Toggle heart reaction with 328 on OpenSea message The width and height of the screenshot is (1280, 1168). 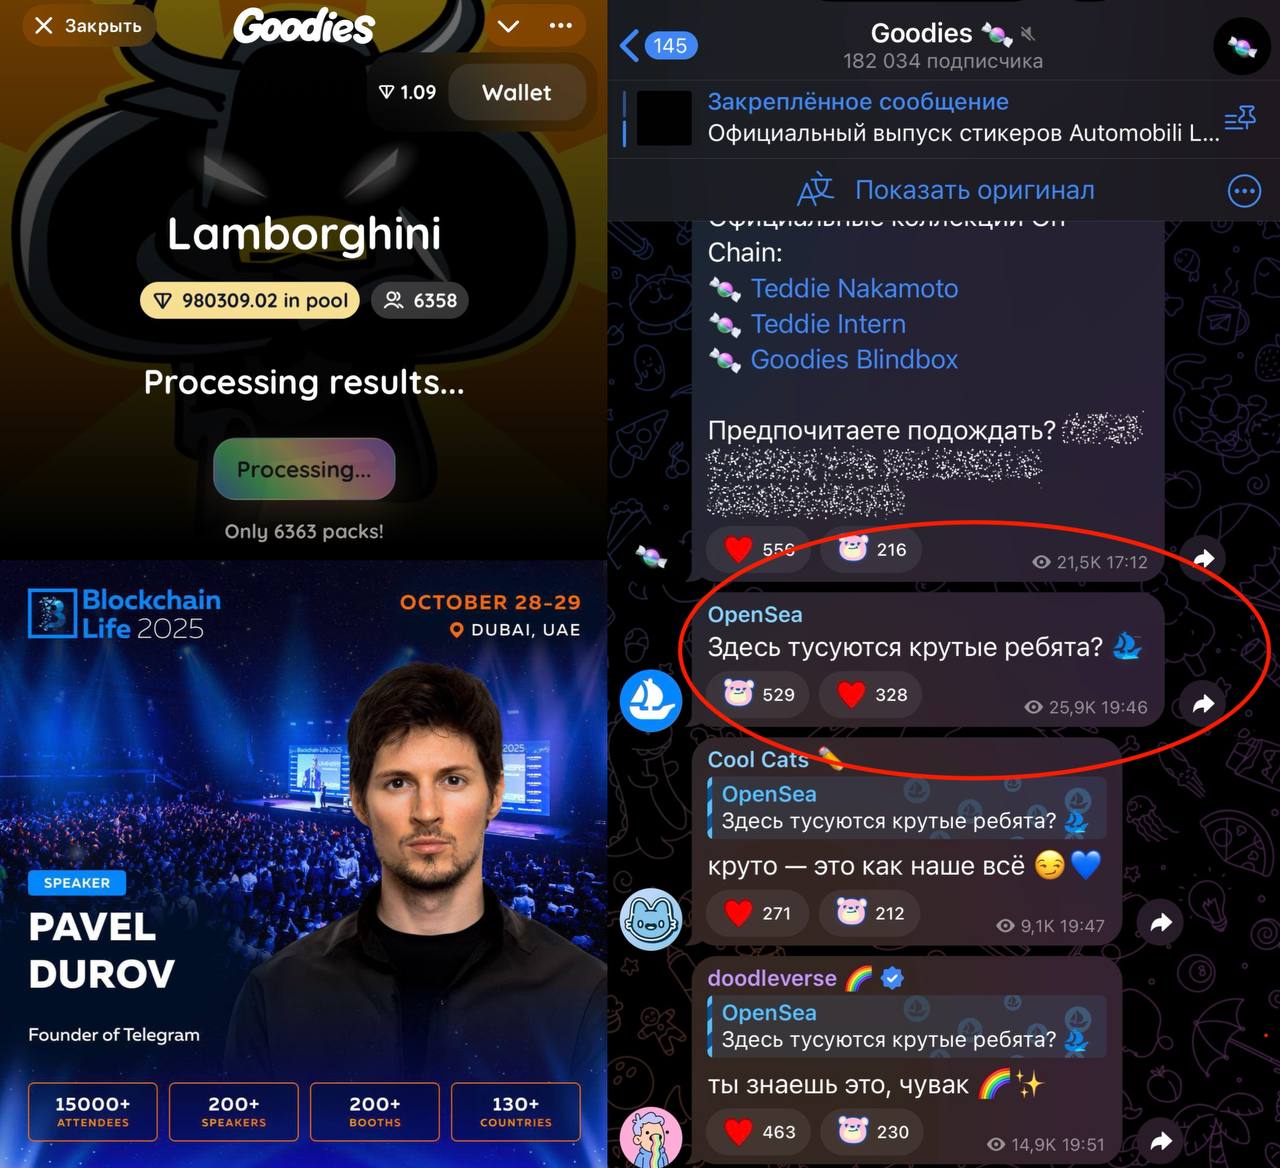pyautogui.click(x=873, y=694)
